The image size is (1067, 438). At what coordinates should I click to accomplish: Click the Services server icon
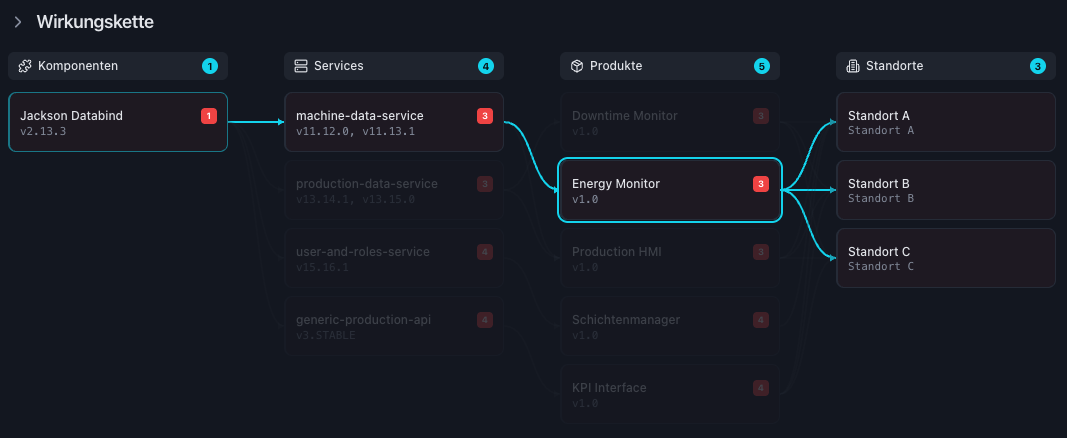[301, 66]
